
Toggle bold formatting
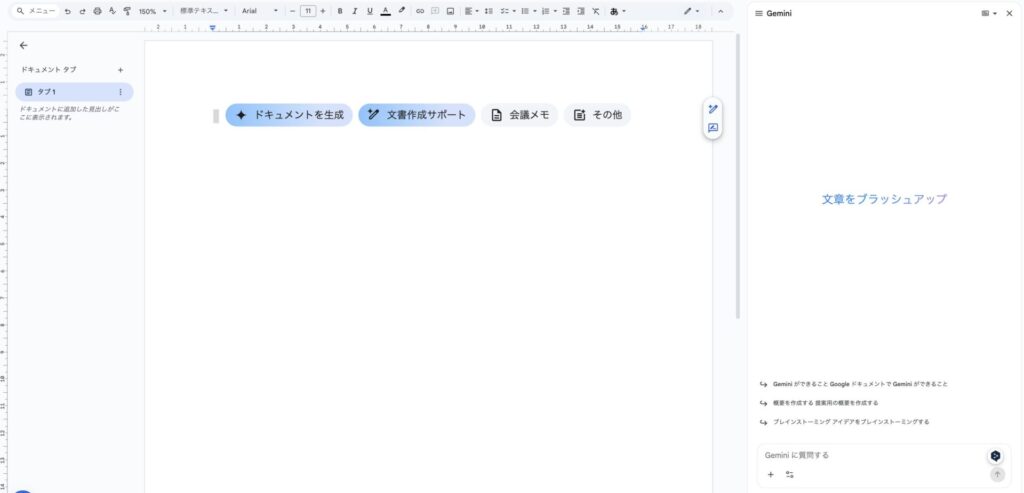click(x=340, y=11)
